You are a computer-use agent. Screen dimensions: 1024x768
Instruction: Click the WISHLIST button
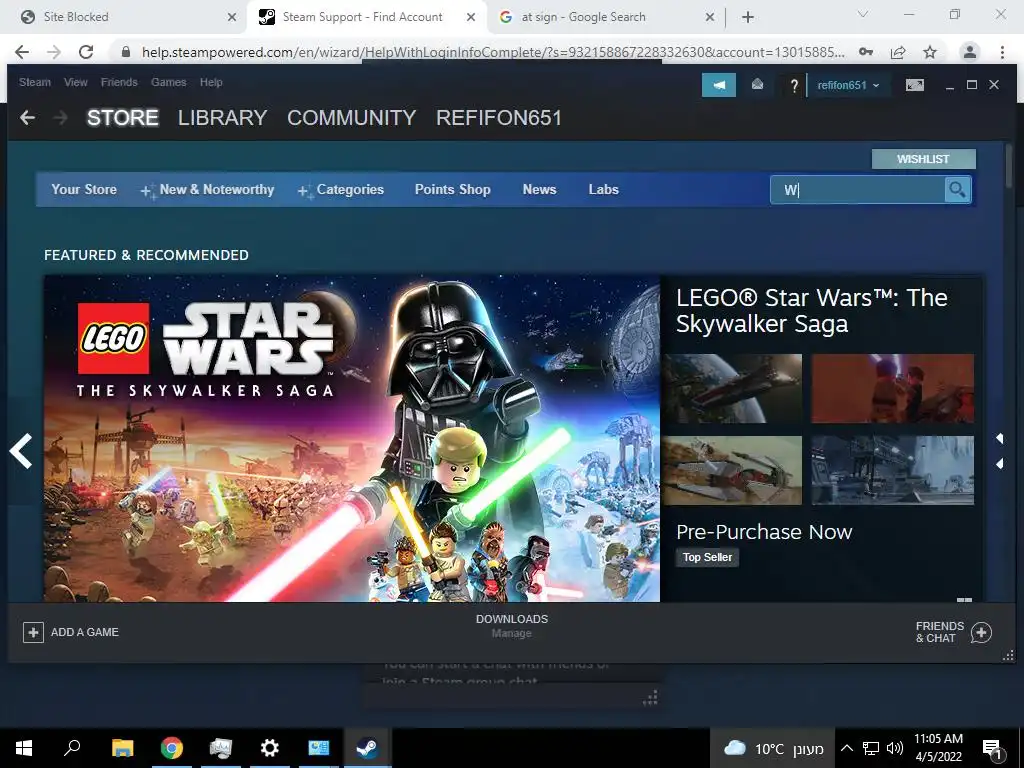(x=923, y=159)
